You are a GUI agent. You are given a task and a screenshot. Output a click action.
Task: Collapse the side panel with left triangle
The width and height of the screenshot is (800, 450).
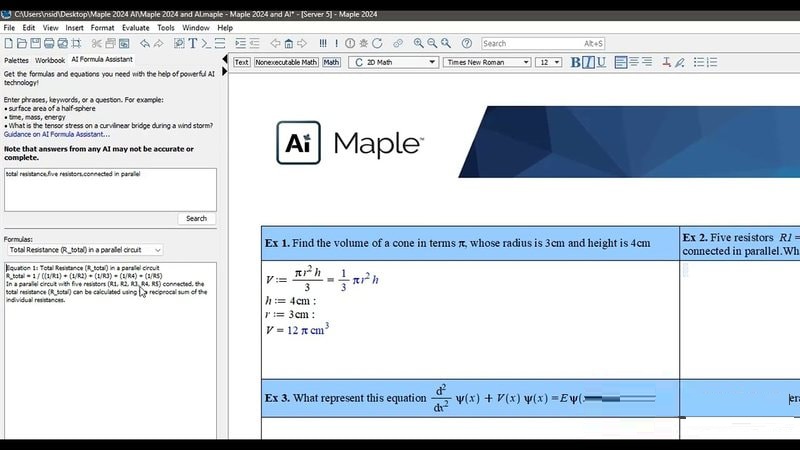[x=224, y=59]
